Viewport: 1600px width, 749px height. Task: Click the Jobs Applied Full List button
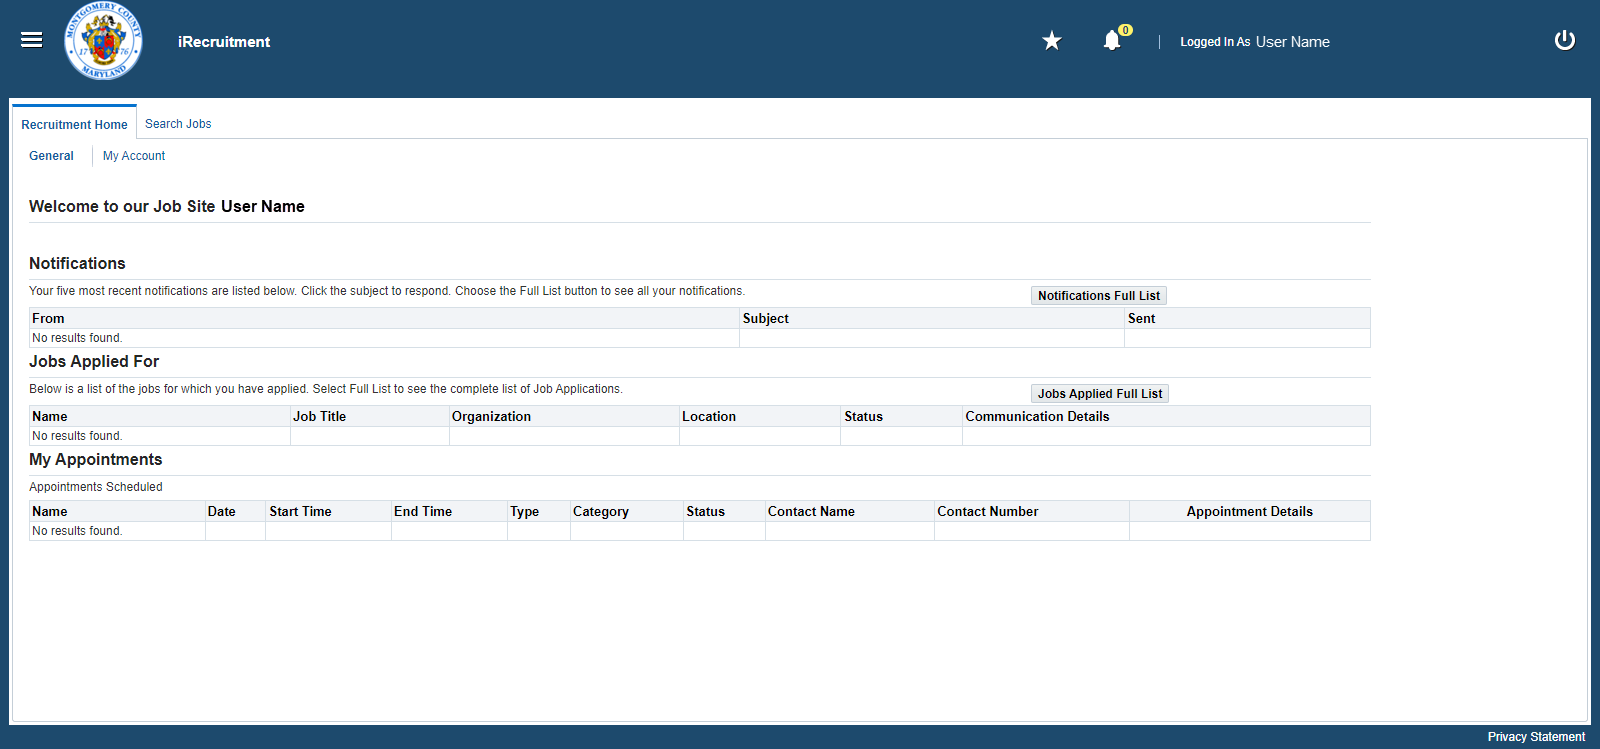tap(1099, 394)
